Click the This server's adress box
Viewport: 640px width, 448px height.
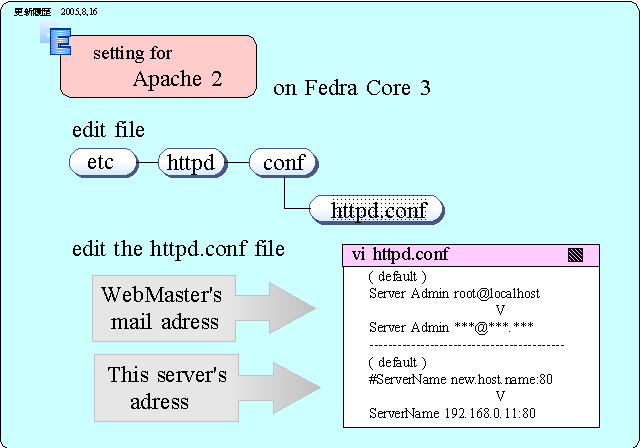(x=160, y=388)
